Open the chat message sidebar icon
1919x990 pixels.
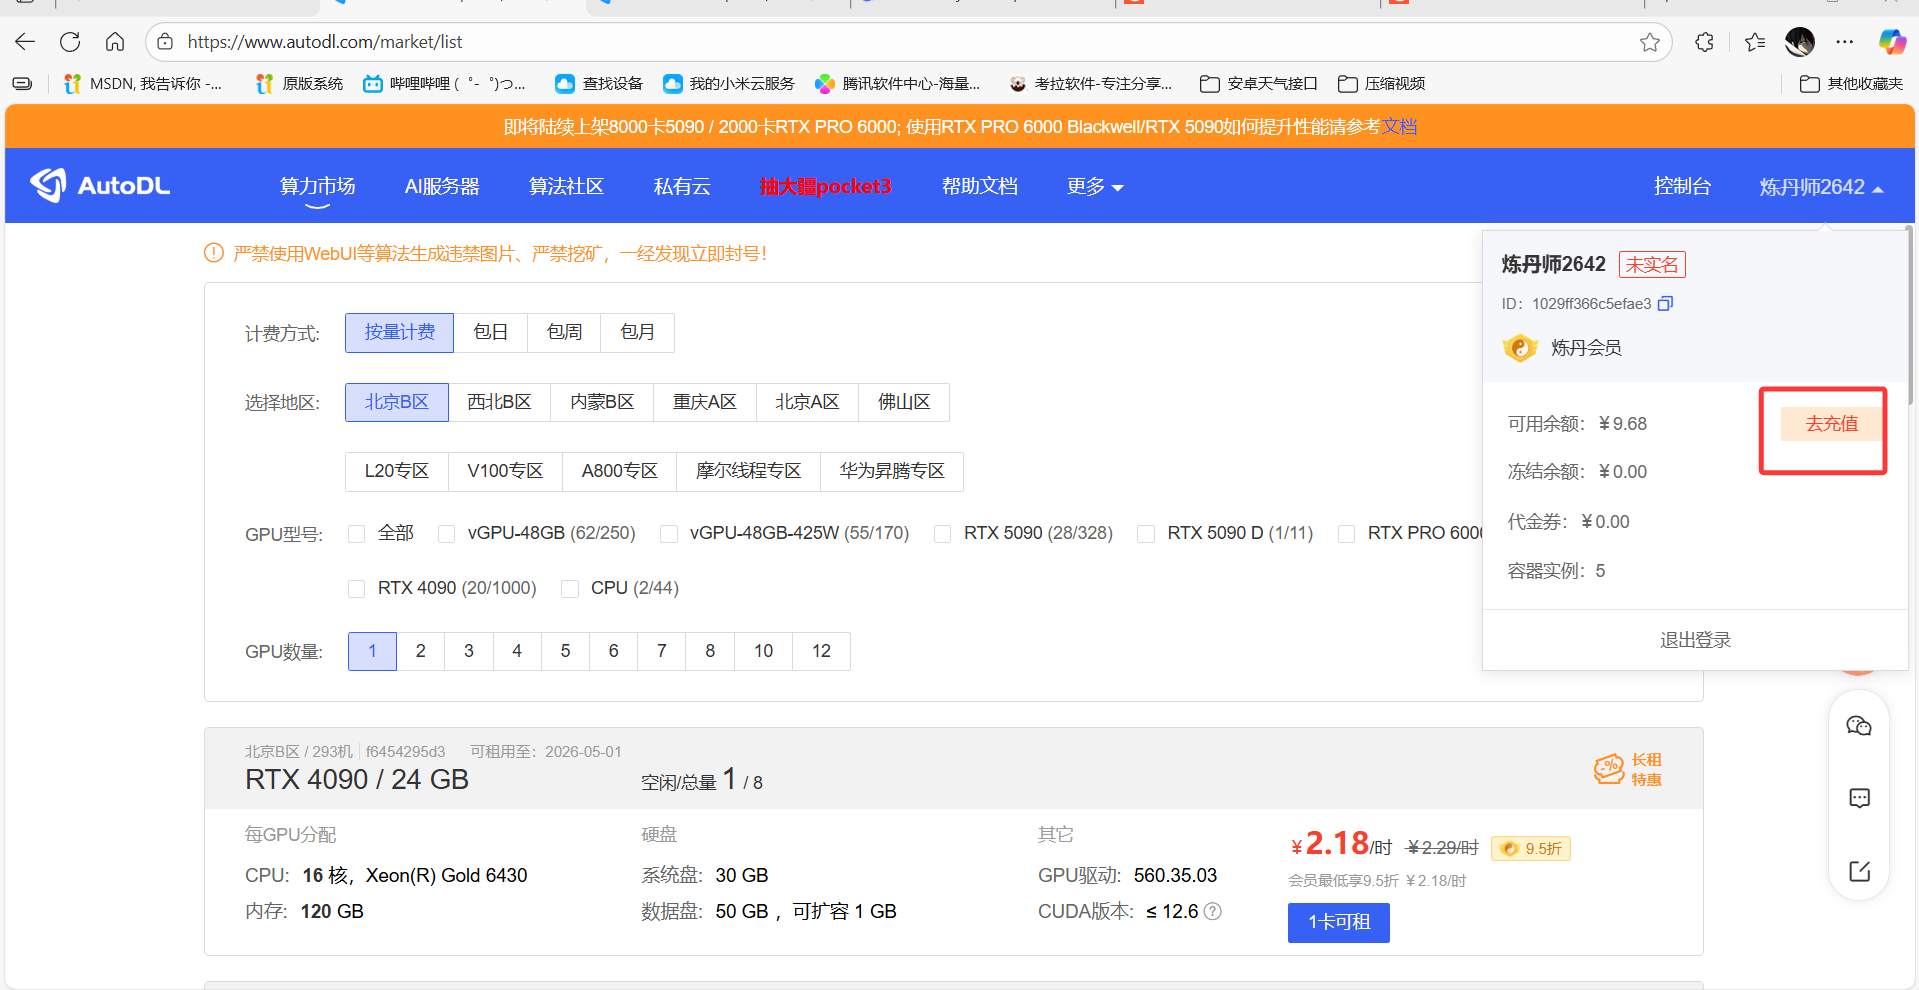pos(1859,798)
